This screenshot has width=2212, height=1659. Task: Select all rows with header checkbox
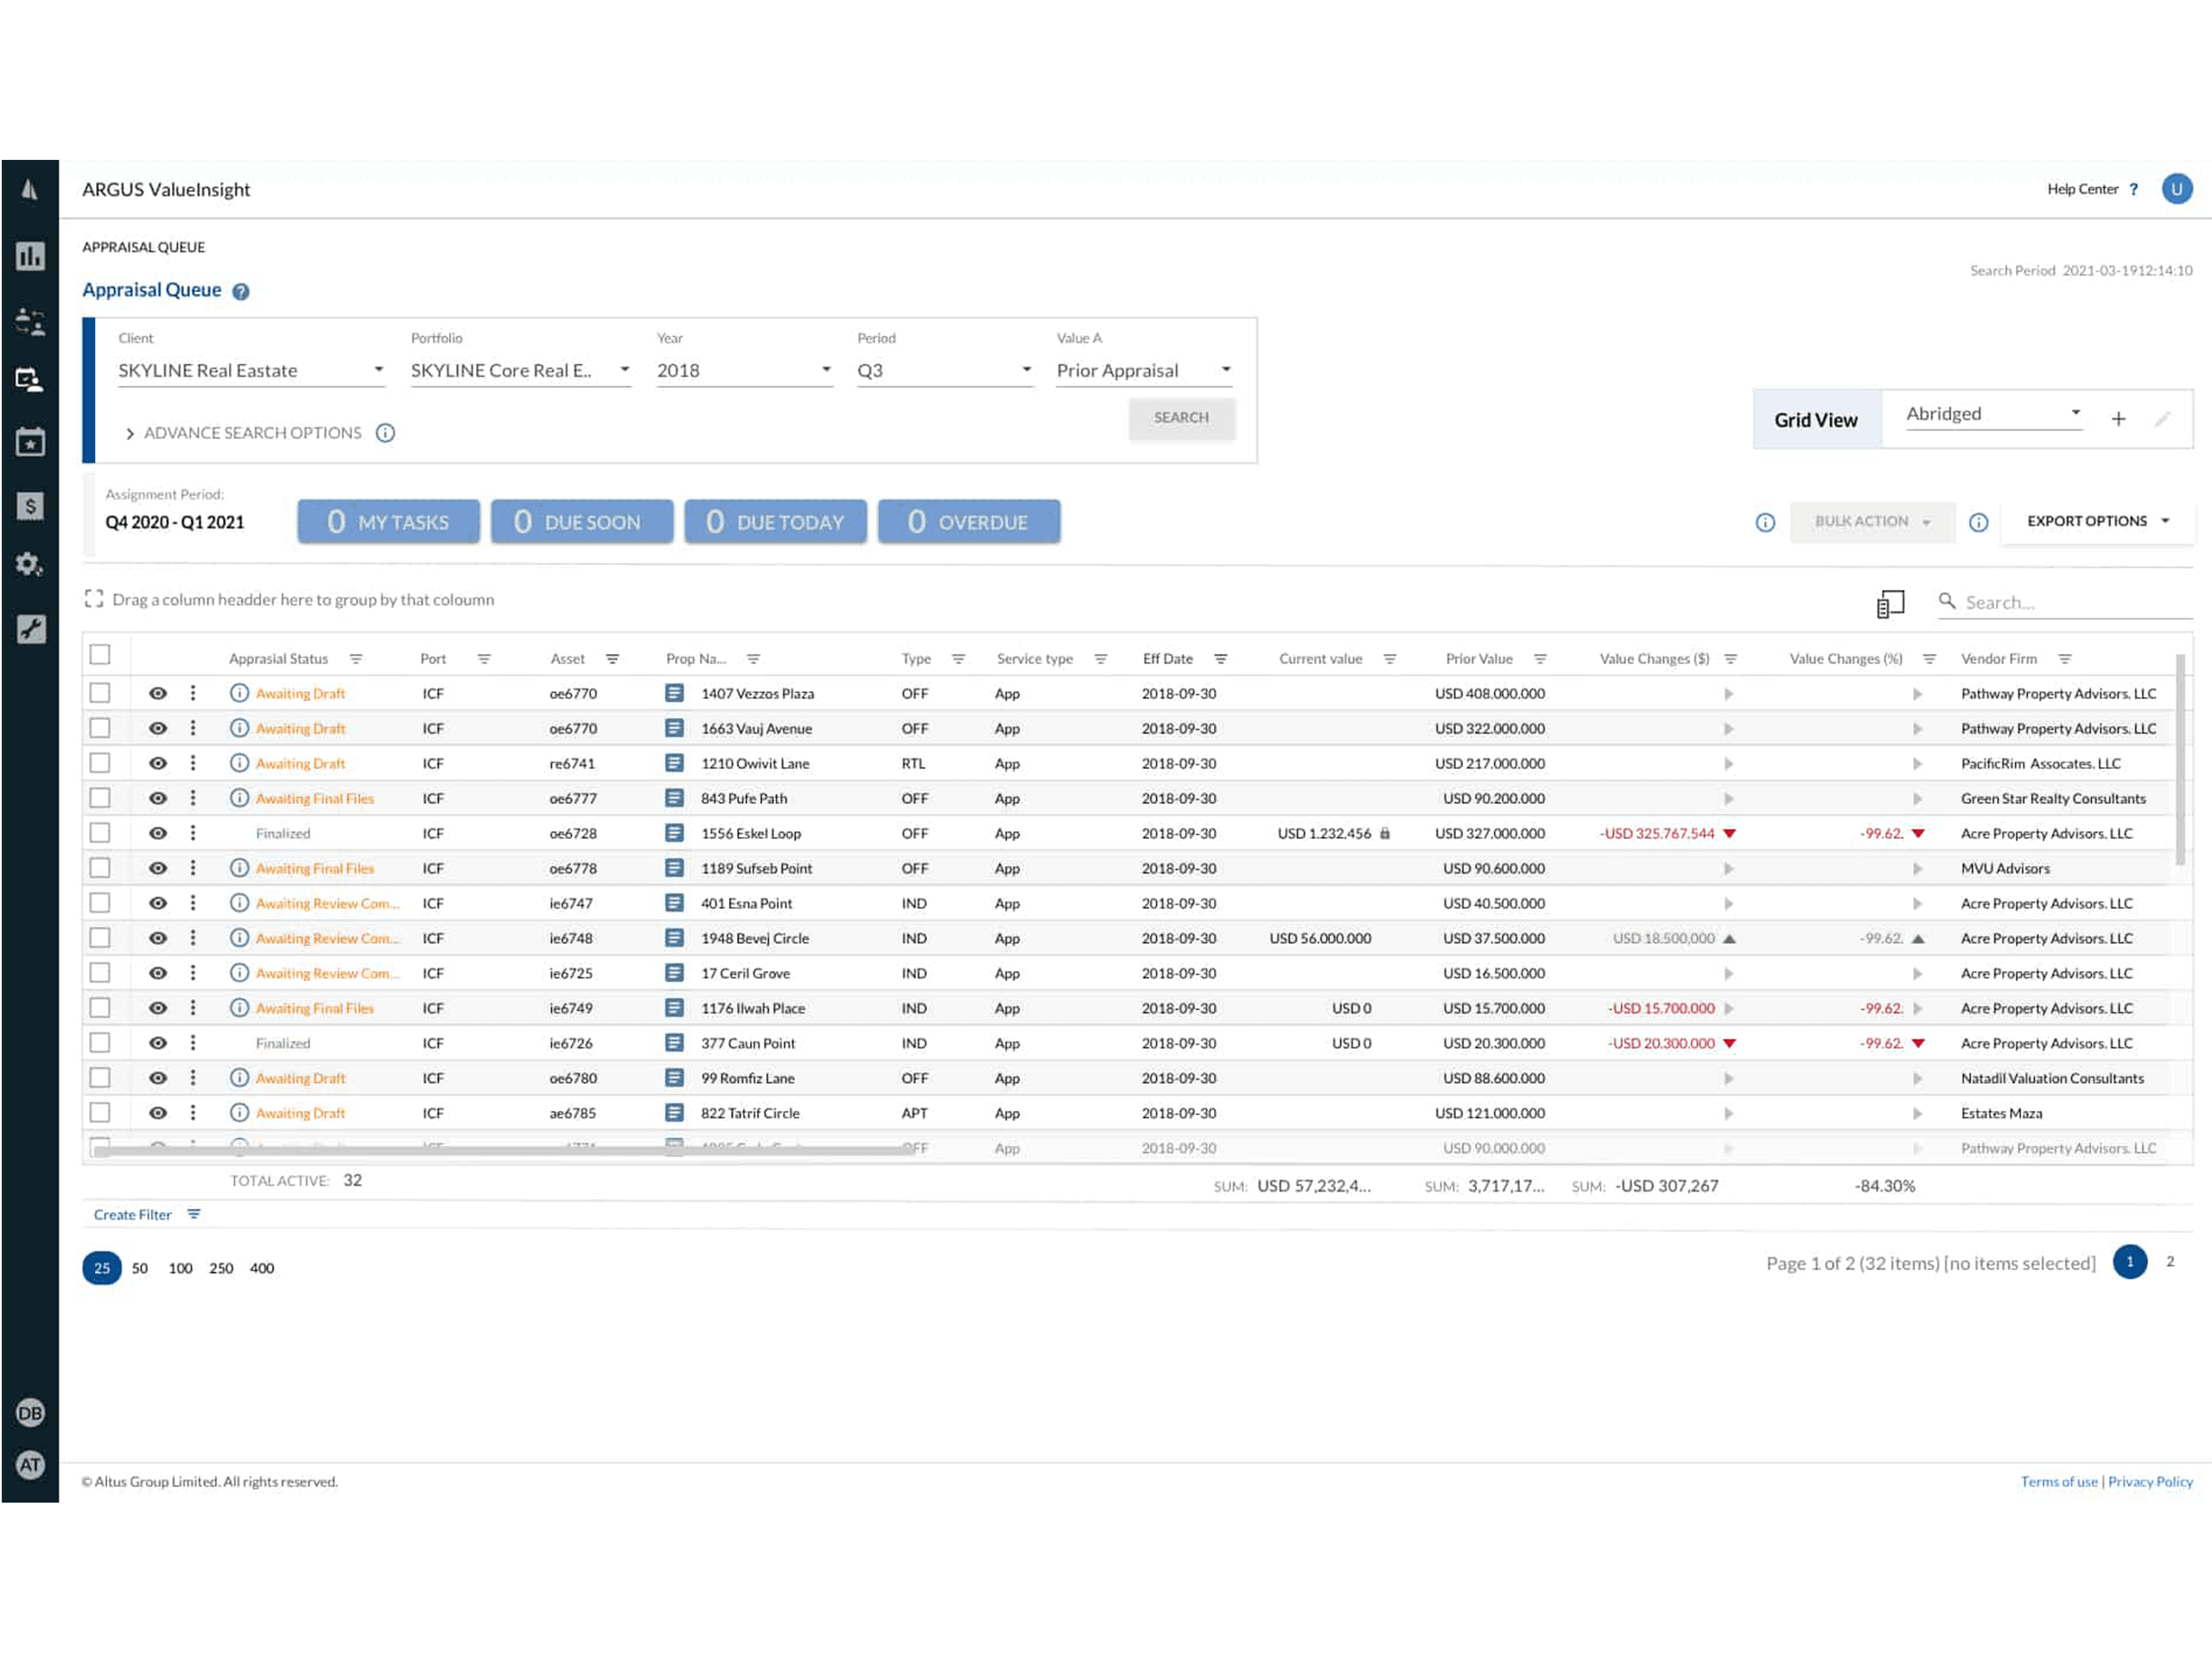(x=100, y=655)
